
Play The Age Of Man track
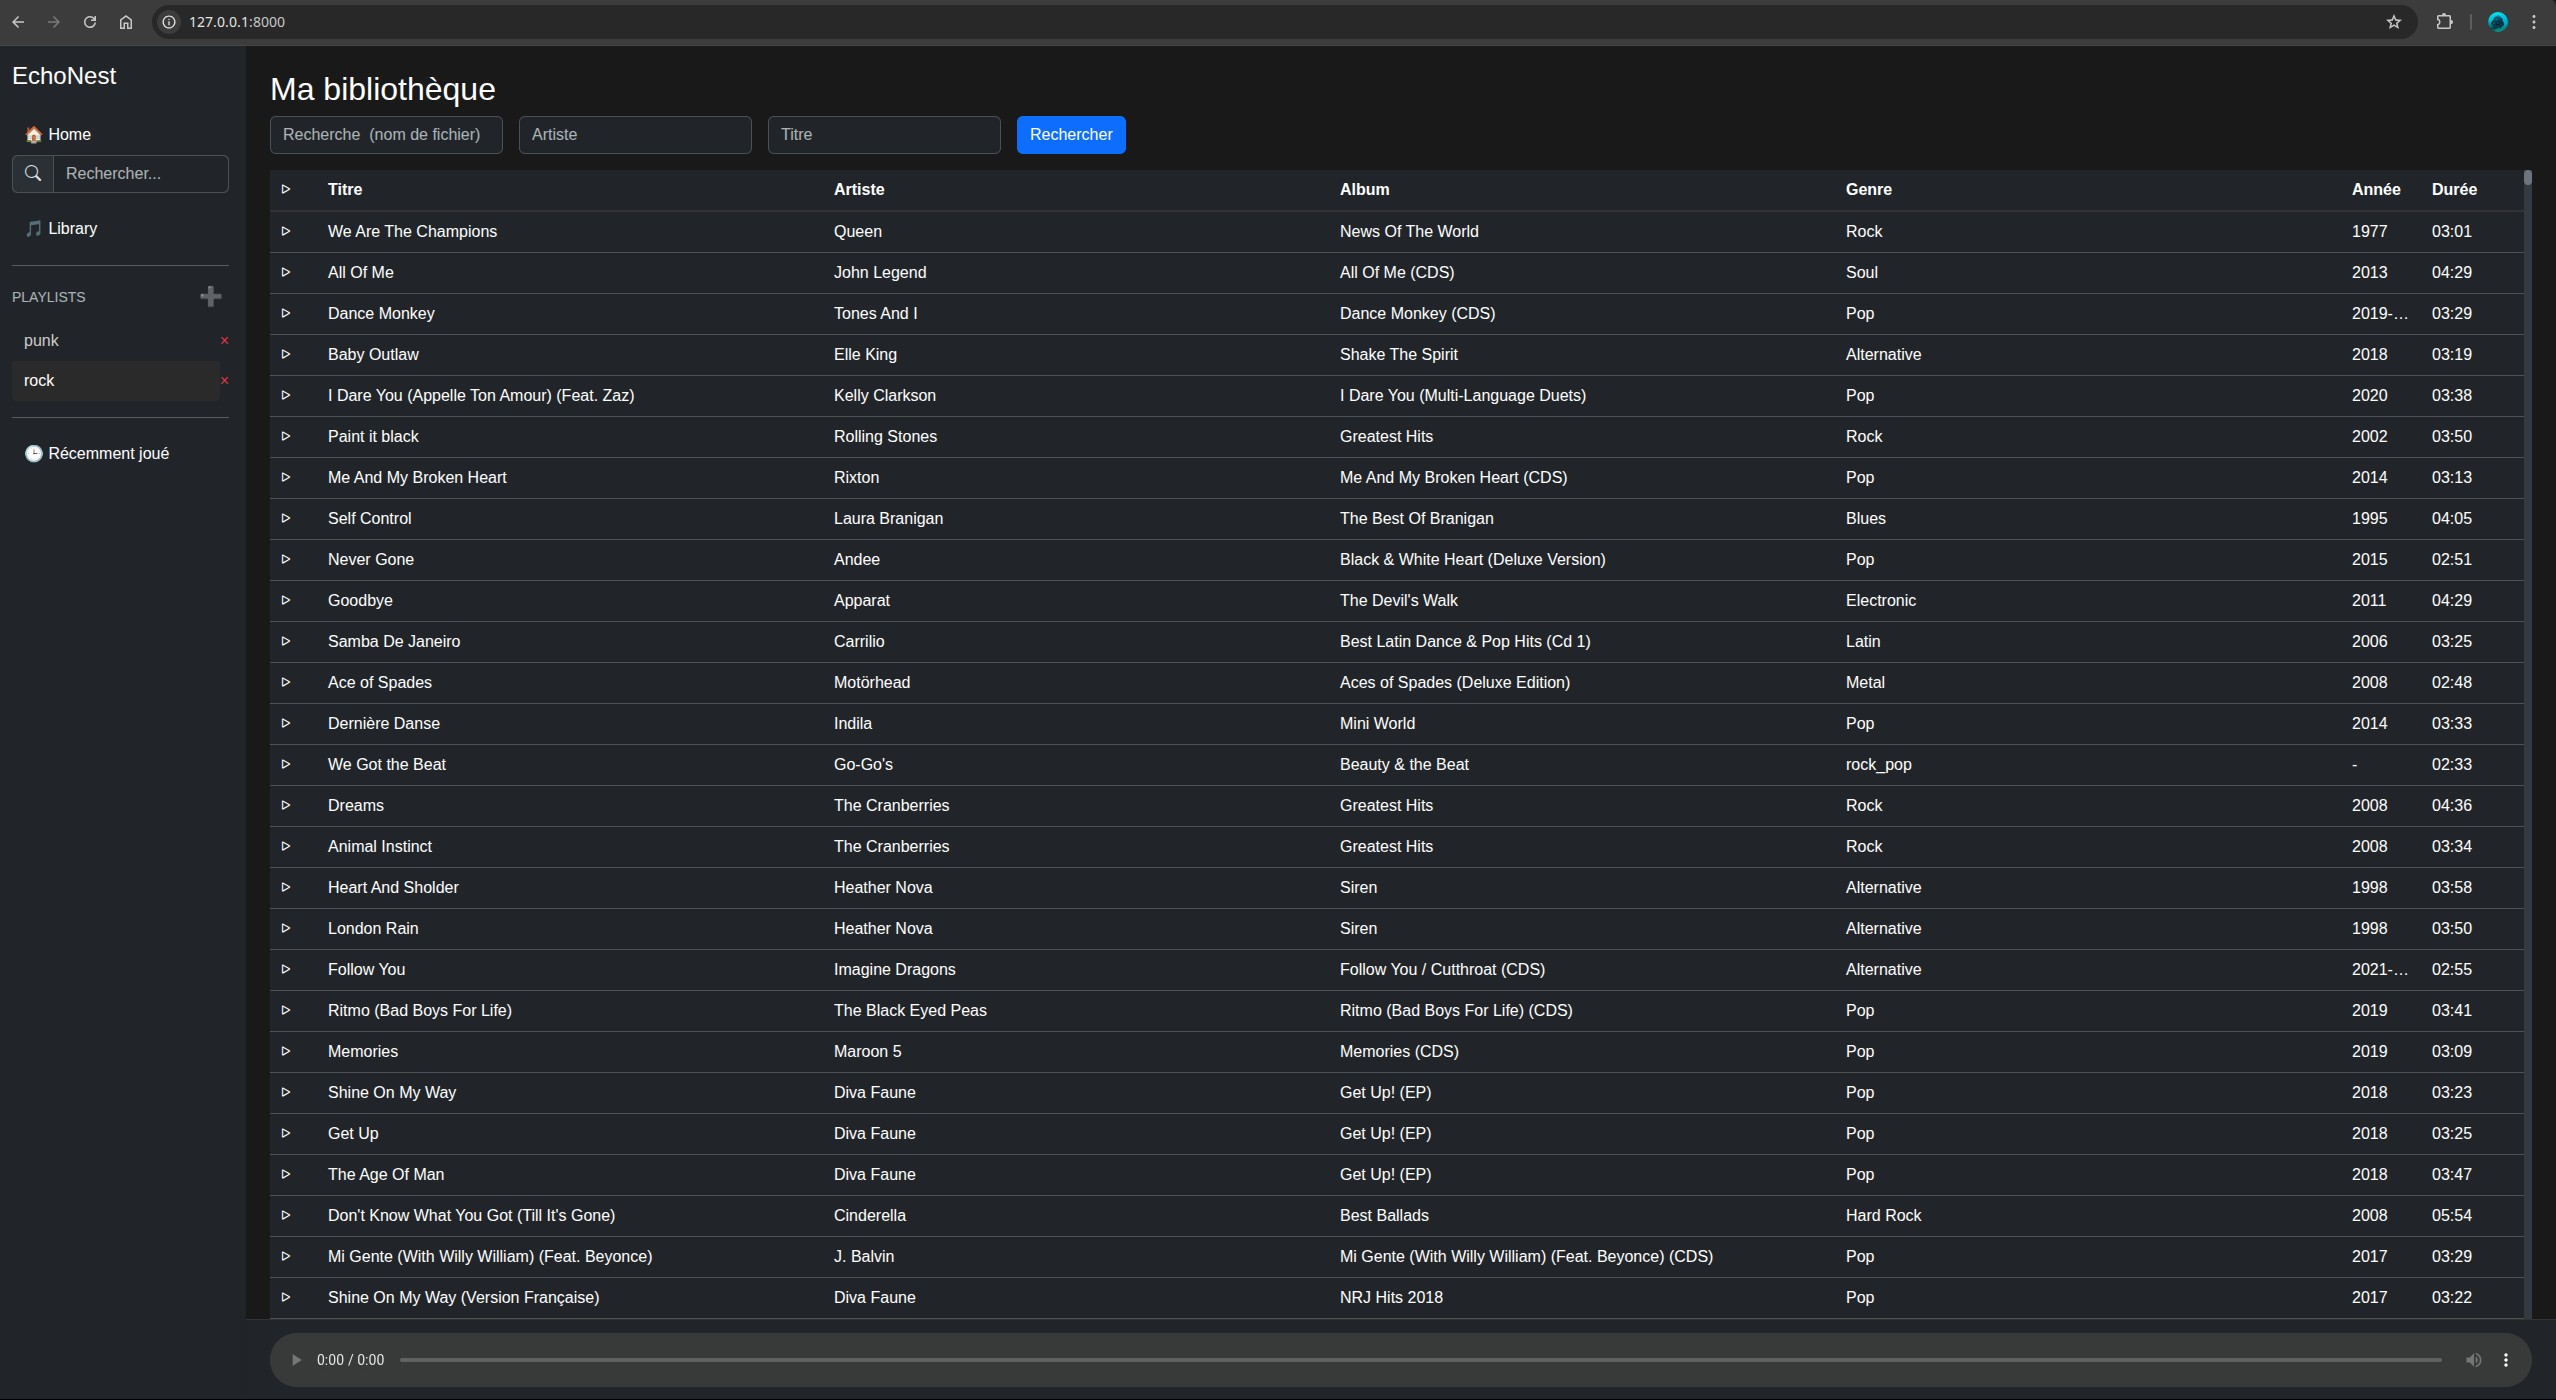coord(286,1174)
